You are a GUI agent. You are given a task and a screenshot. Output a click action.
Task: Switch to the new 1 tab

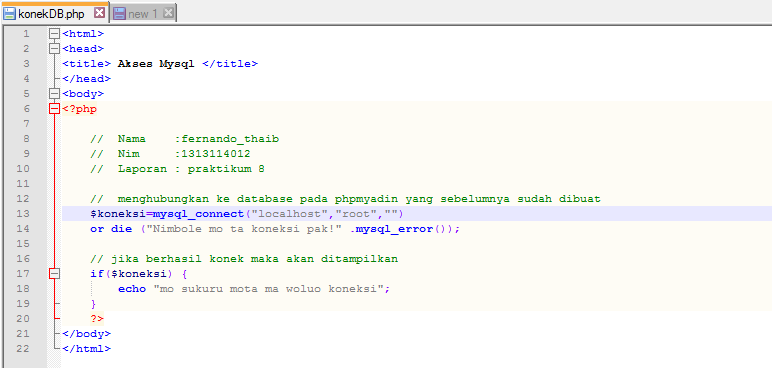click(x=143, y=13)
